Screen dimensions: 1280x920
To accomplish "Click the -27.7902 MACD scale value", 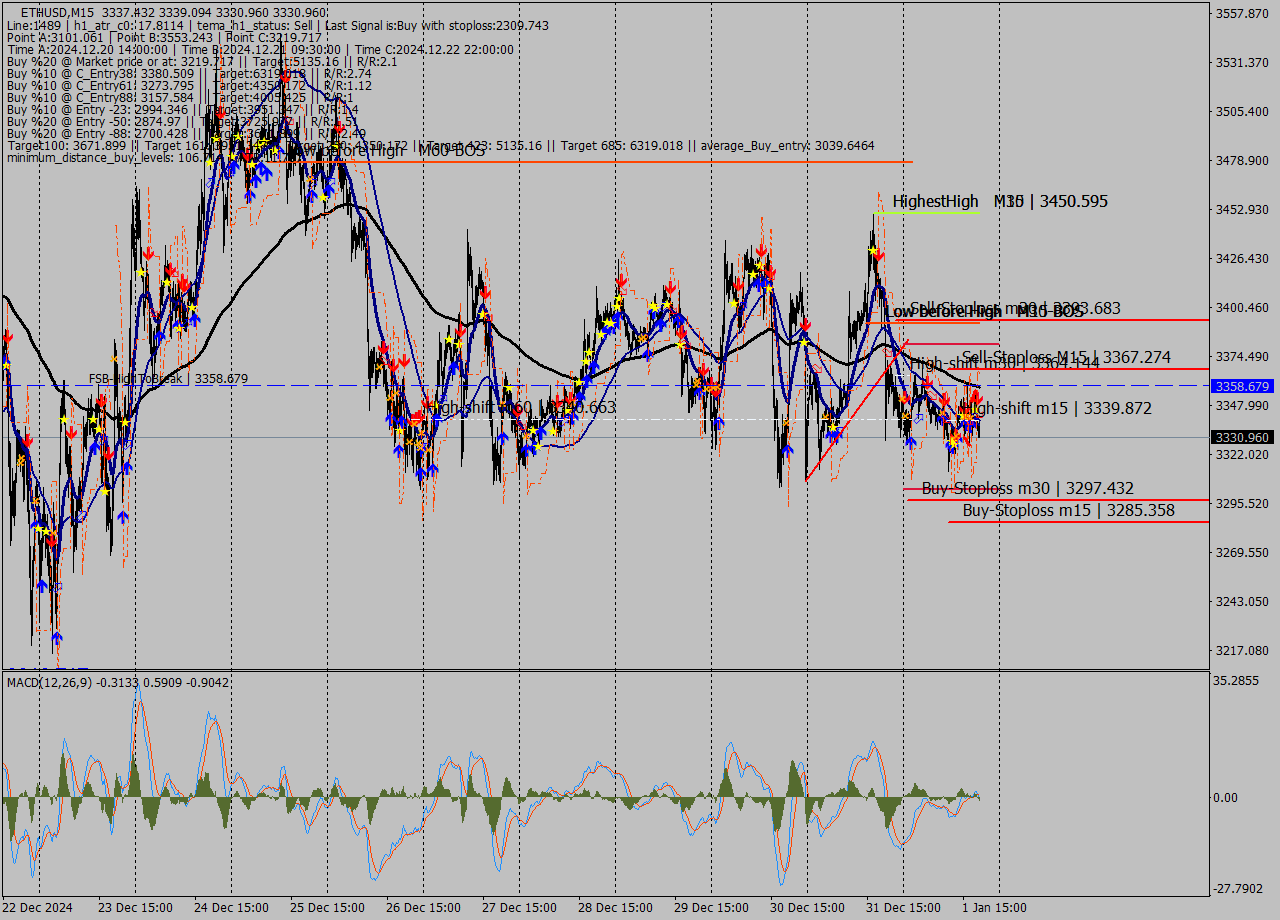I will pos(1237,888).
